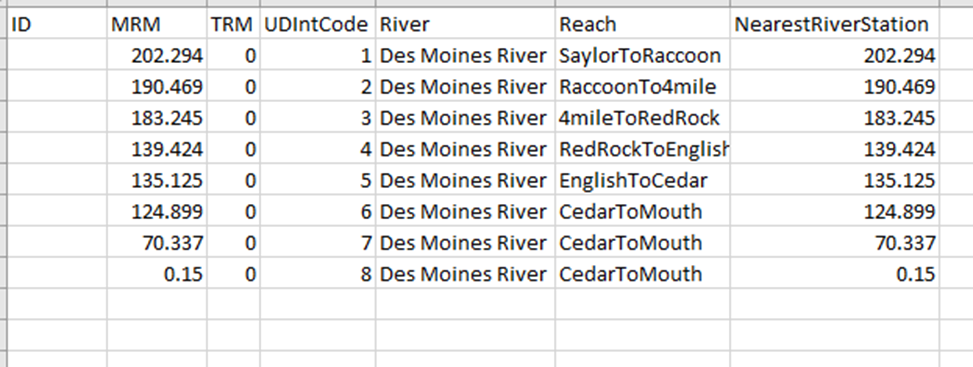Select the Reach header cell
This screenshot has width=973, height=367.
click(642, 24)
